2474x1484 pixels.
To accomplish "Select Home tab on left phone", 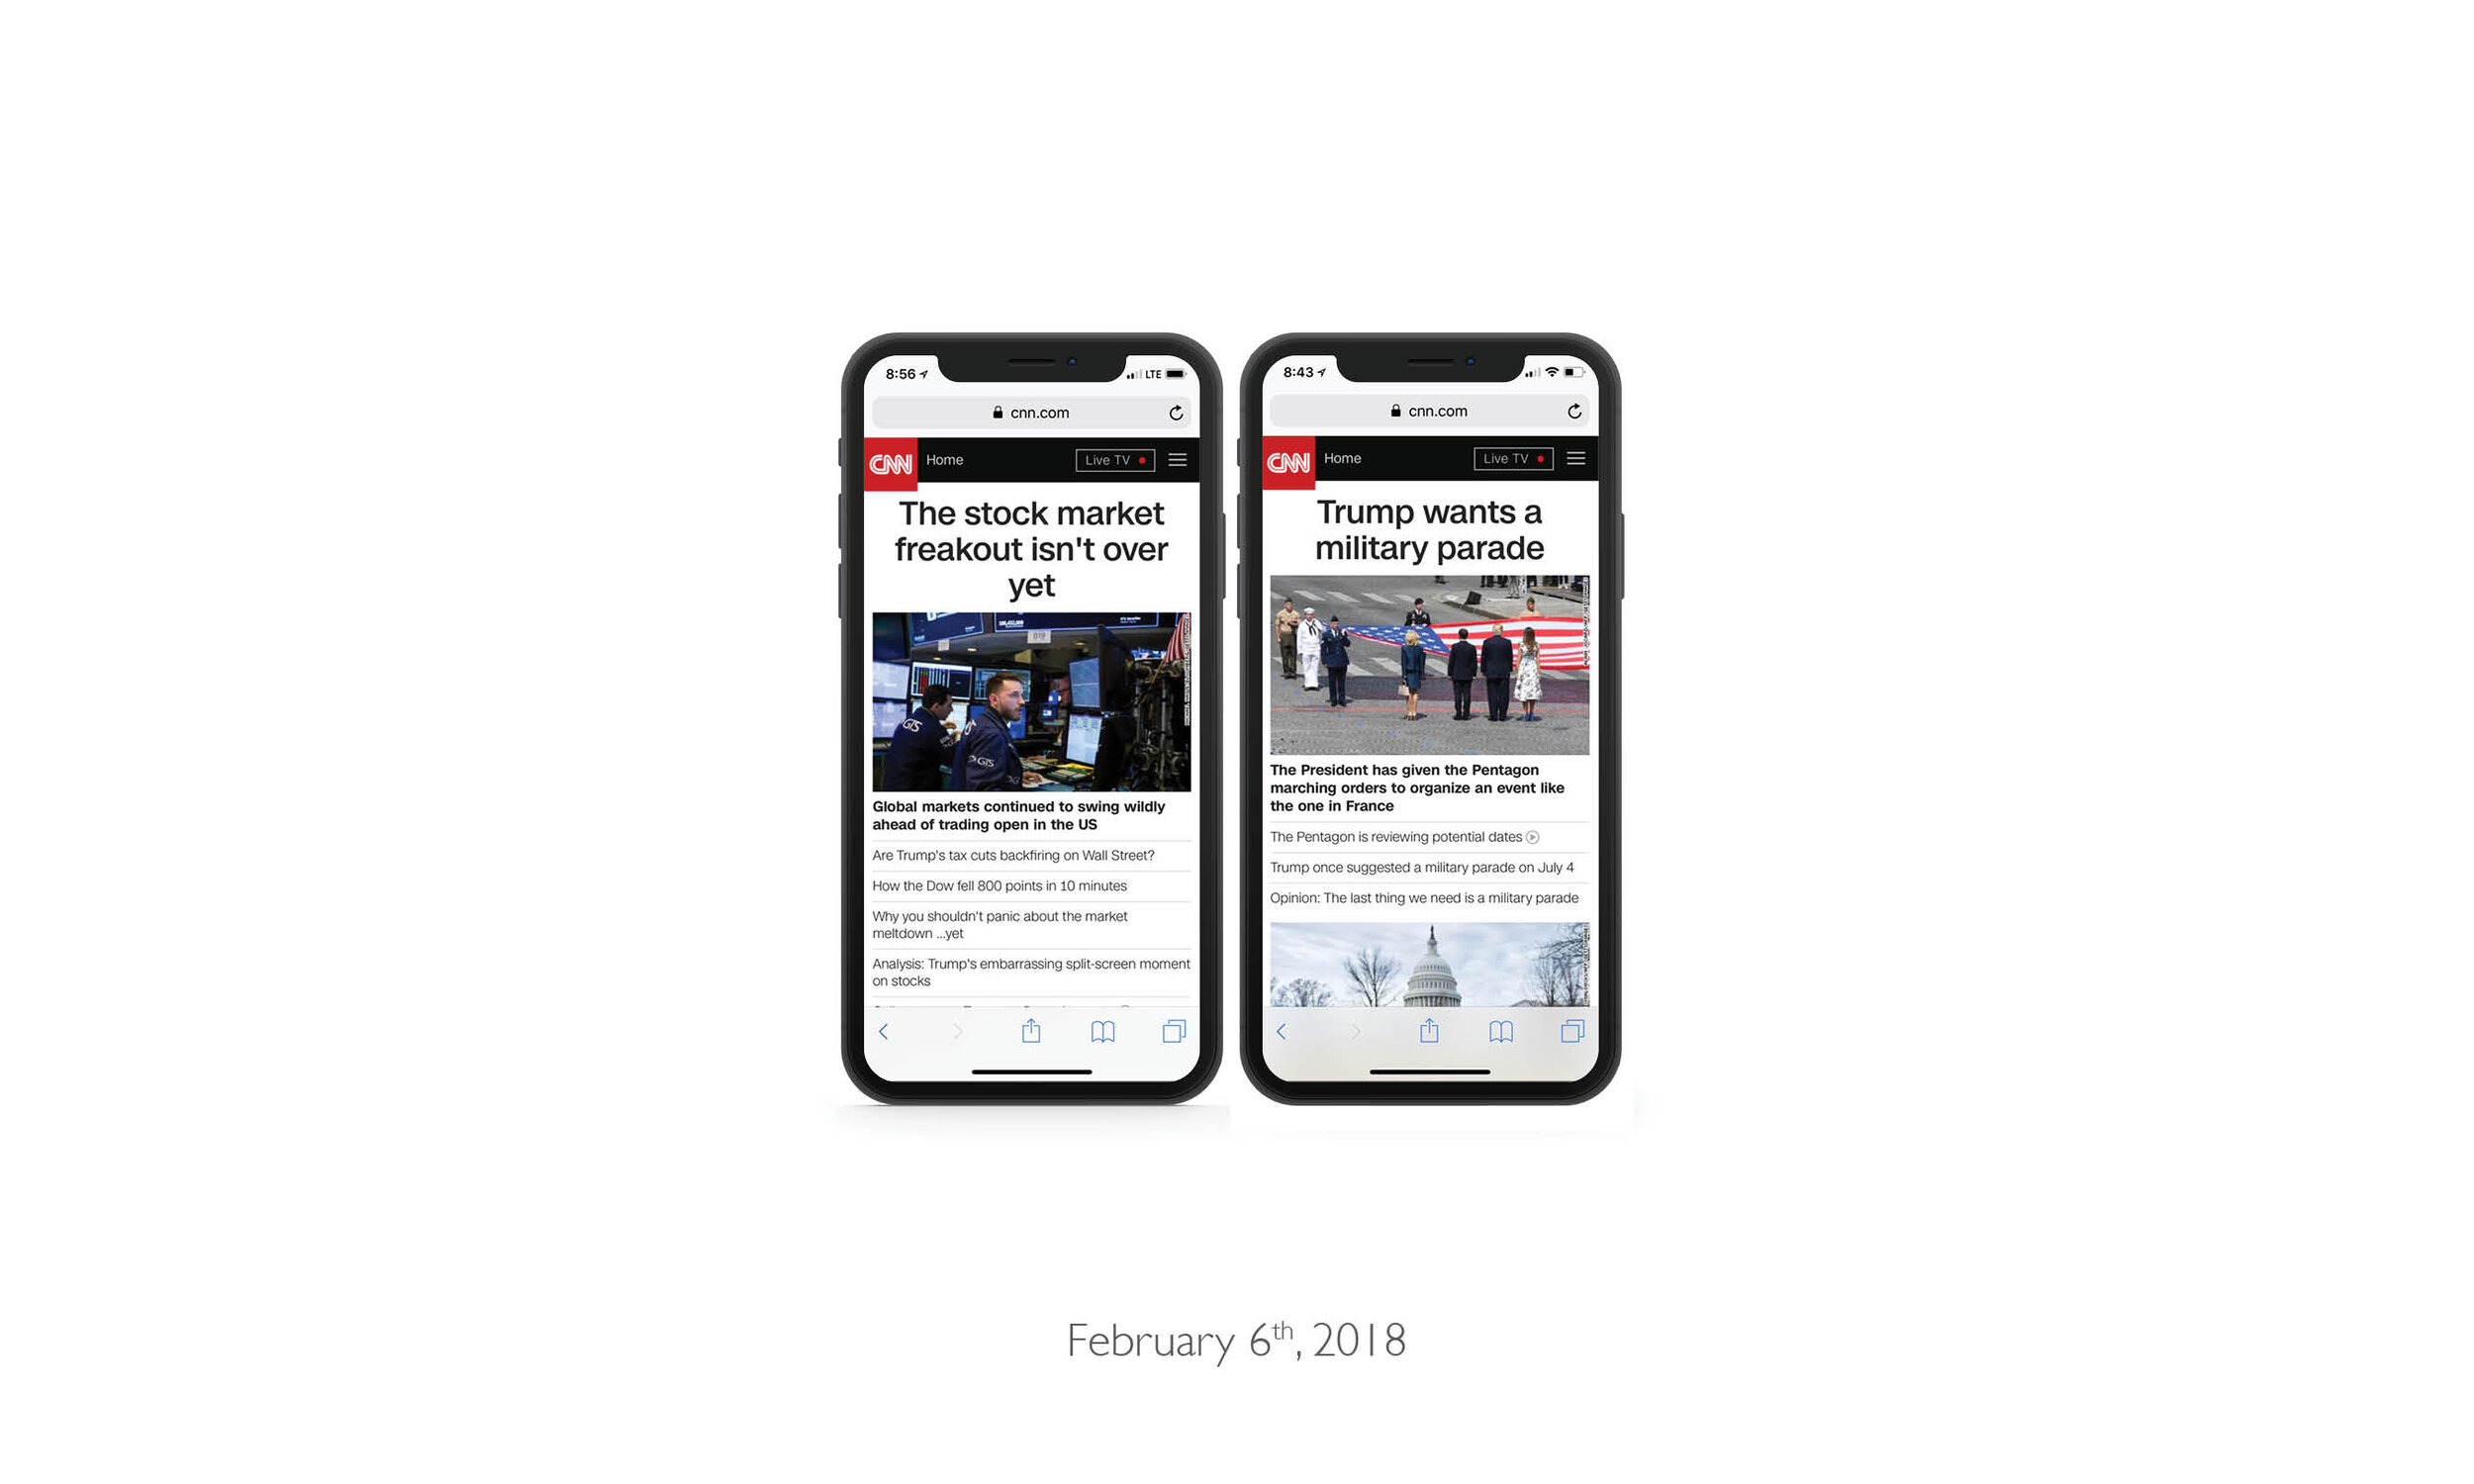I will (x=944, y=457).
